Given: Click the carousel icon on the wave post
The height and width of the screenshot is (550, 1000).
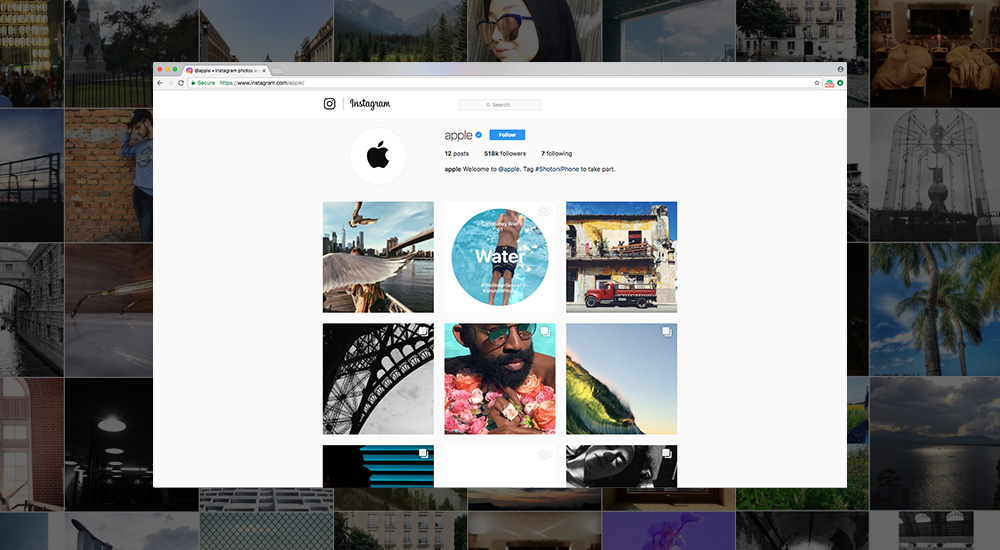Looking at the screenshot, I should [666, 331].
